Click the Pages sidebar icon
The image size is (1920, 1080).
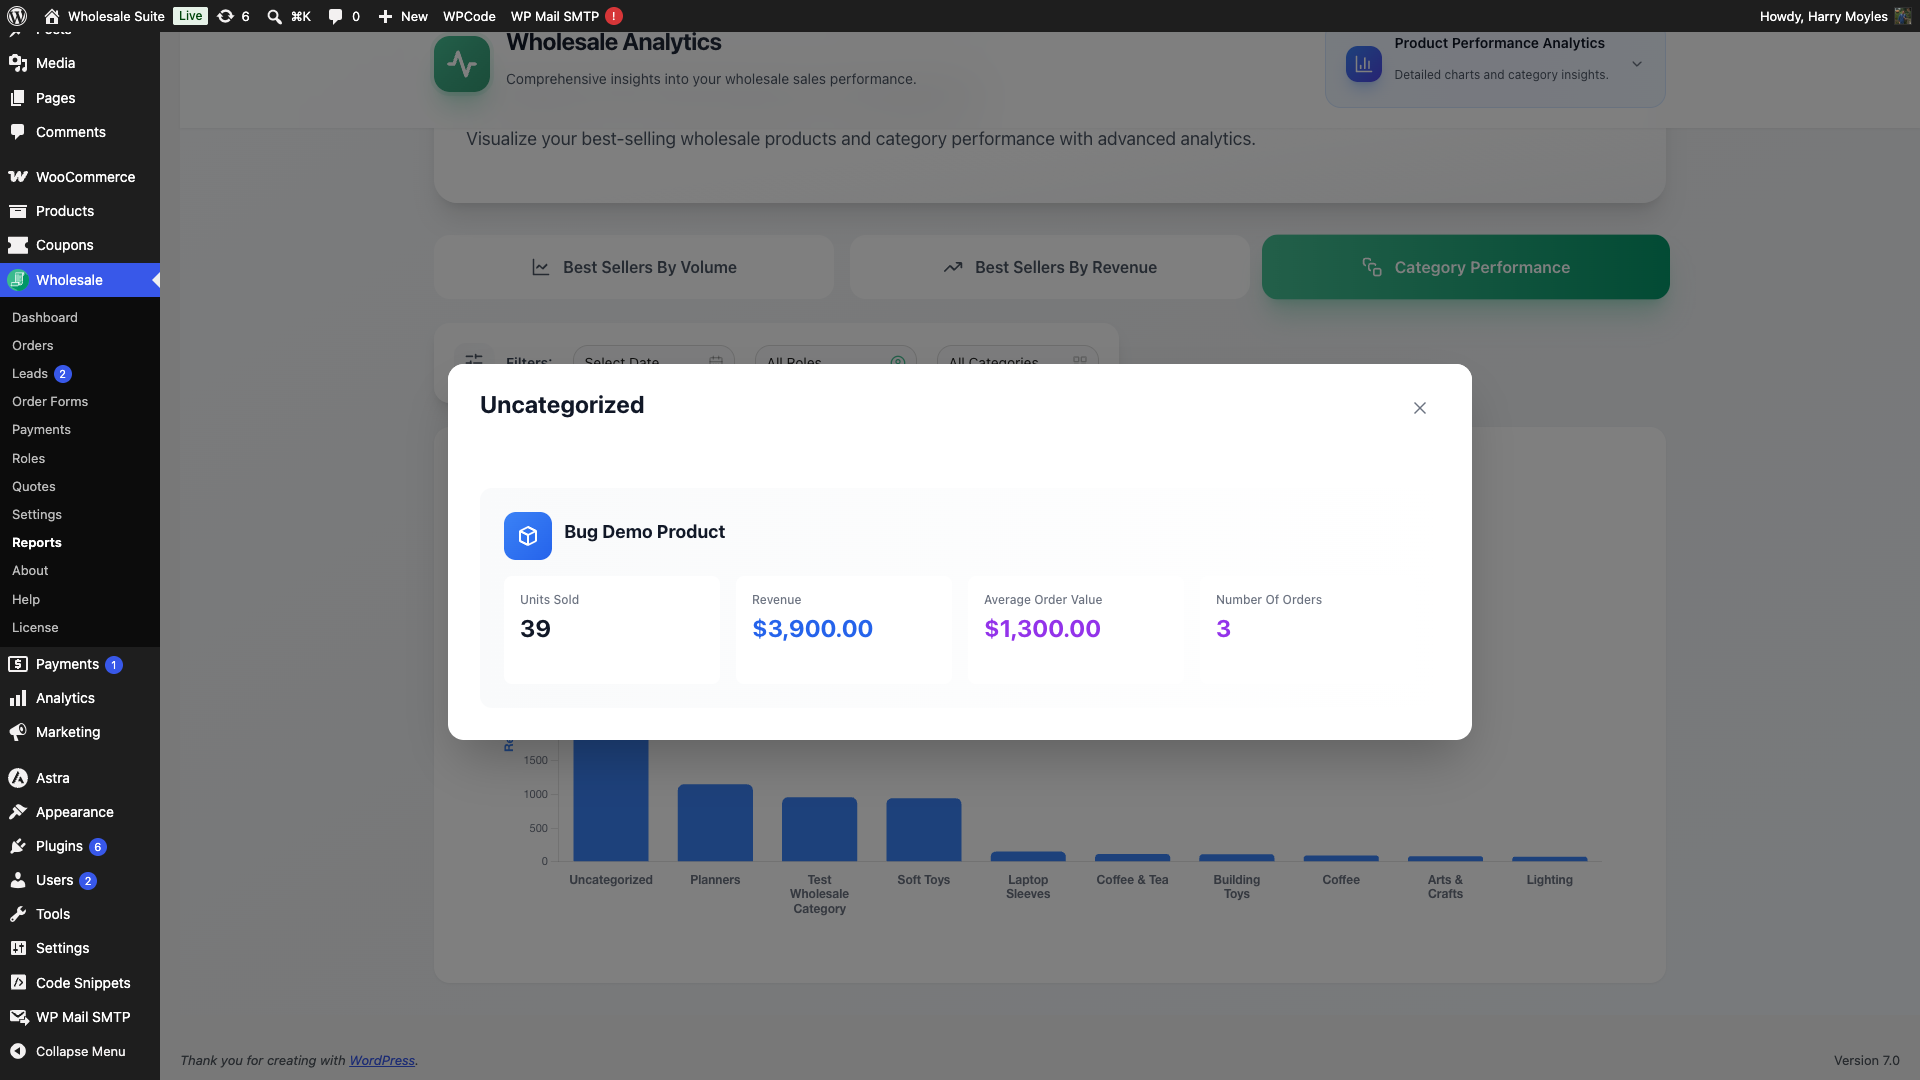[x=18, y=98]
